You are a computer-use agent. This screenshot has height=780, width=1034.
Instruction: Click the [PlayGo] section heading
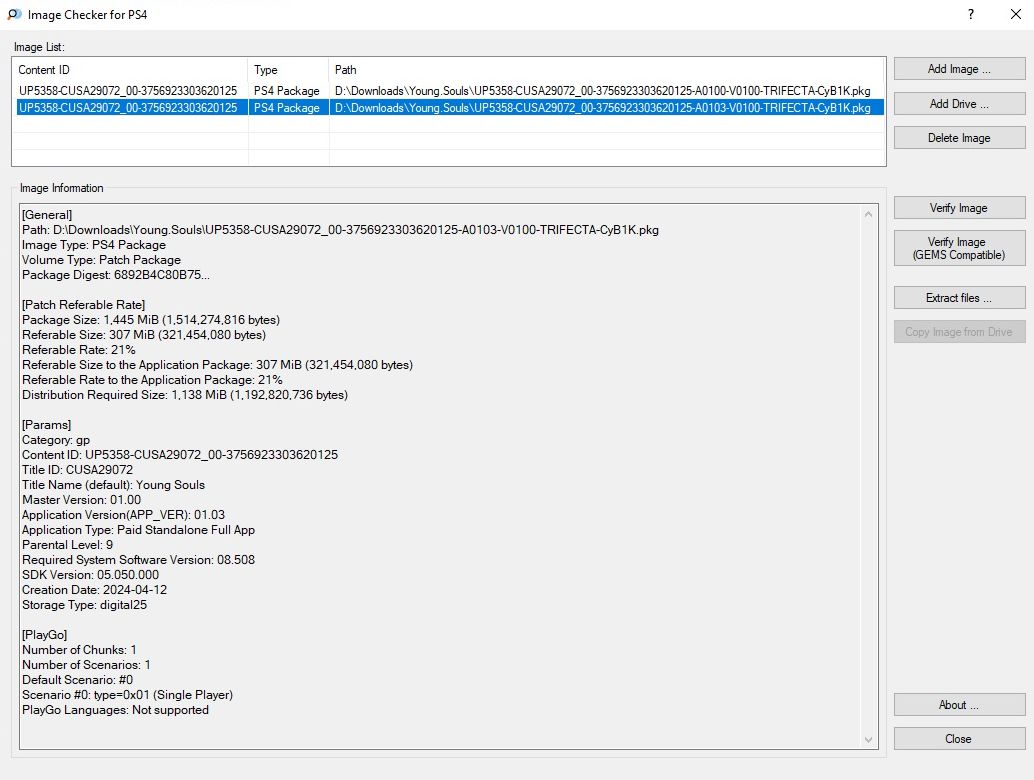tap(45, 635)
